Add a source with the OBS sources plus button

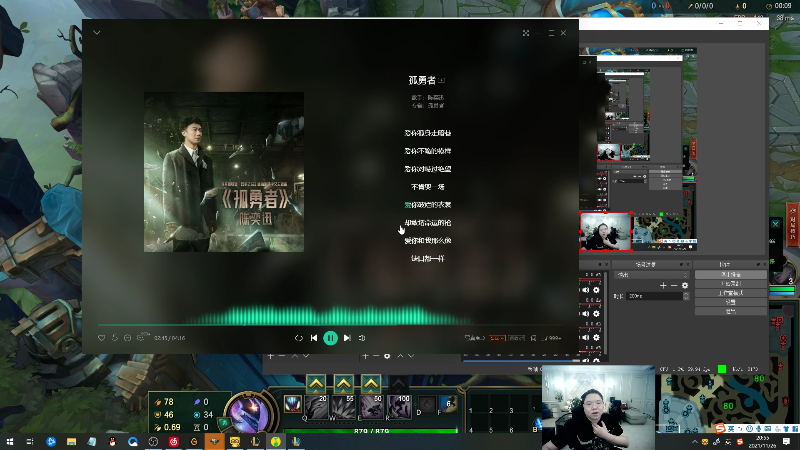point(365,356)
